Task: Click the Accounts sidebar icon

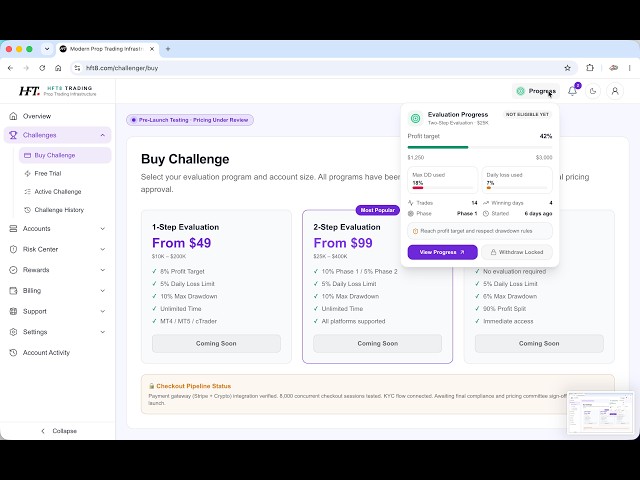Action: point(13,229)
